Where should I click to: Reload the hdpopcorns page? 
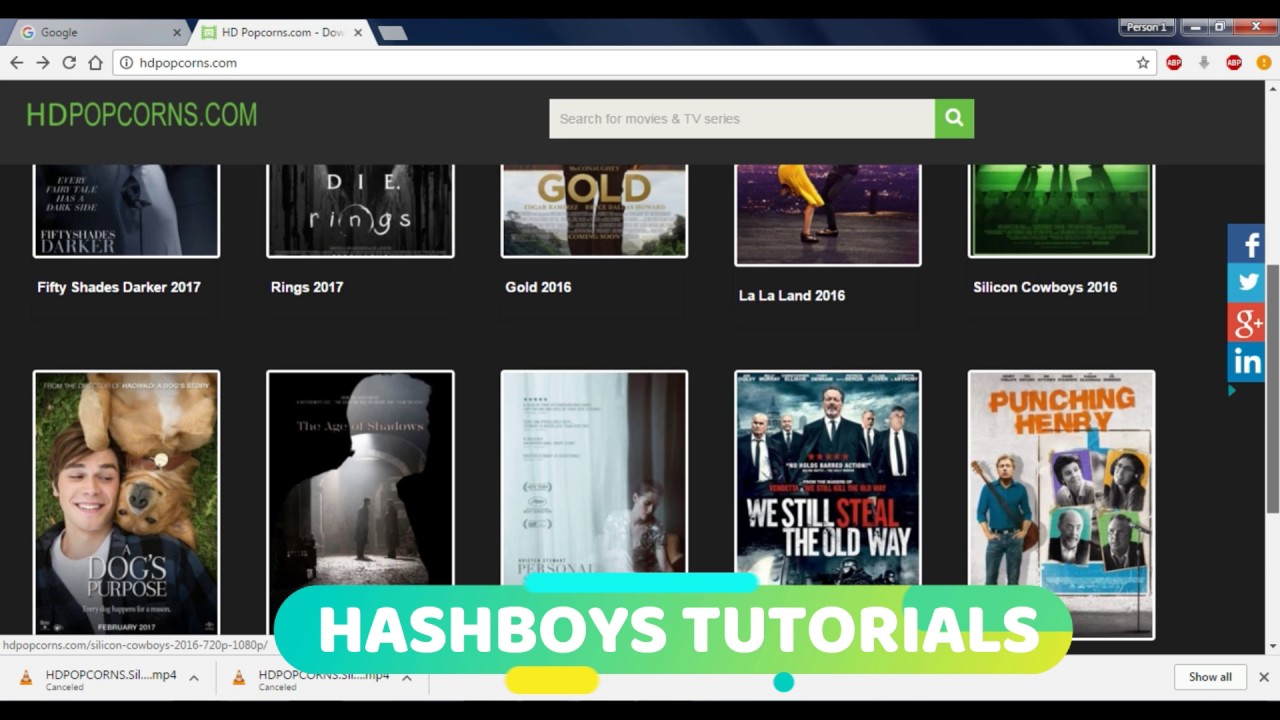(x=69, y=62)
